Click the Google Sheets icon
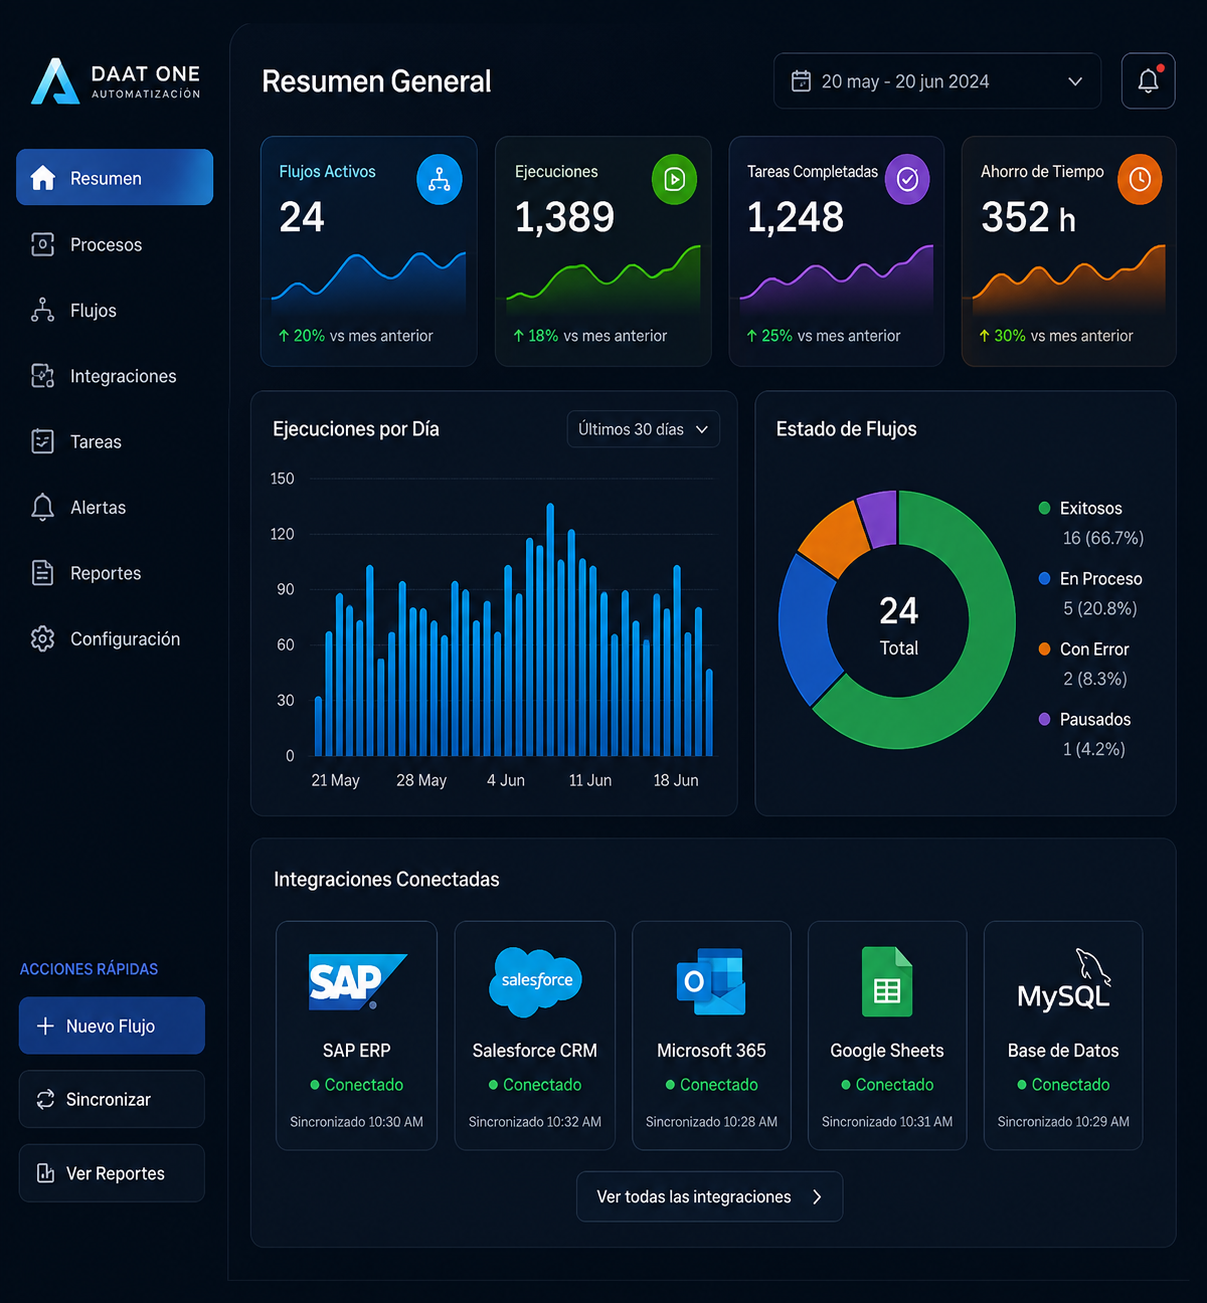 (887, 982)
